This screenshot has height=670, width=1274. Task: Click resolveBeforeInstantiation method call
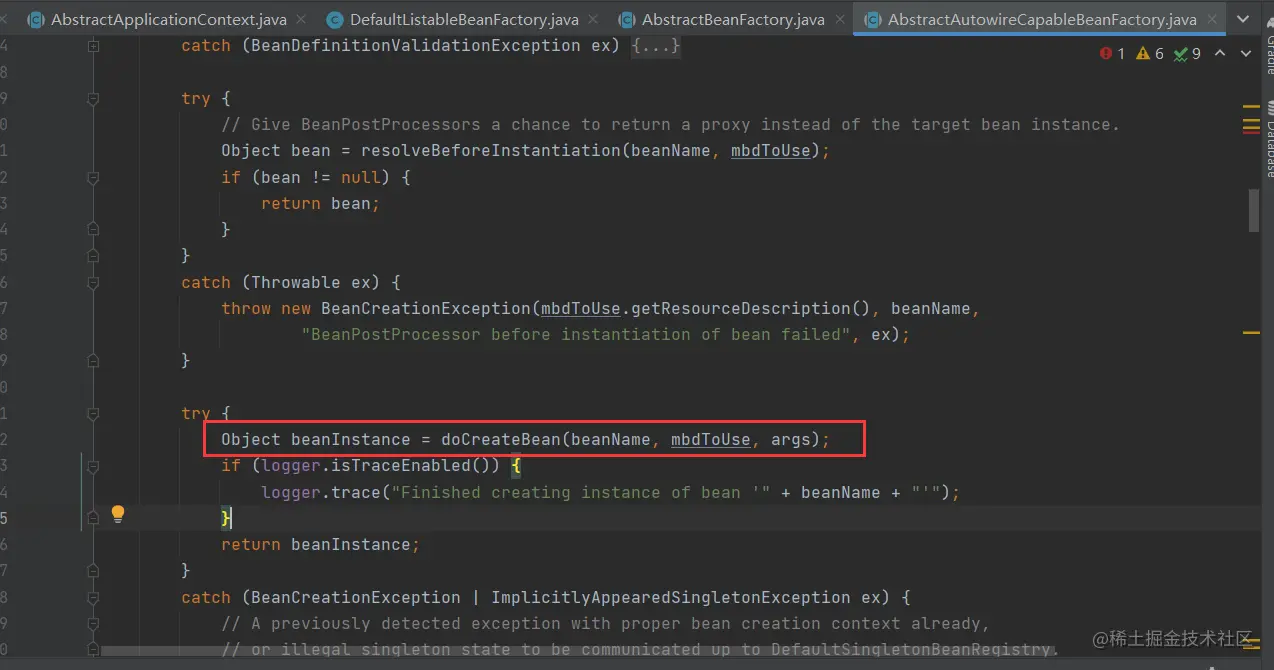490,150
